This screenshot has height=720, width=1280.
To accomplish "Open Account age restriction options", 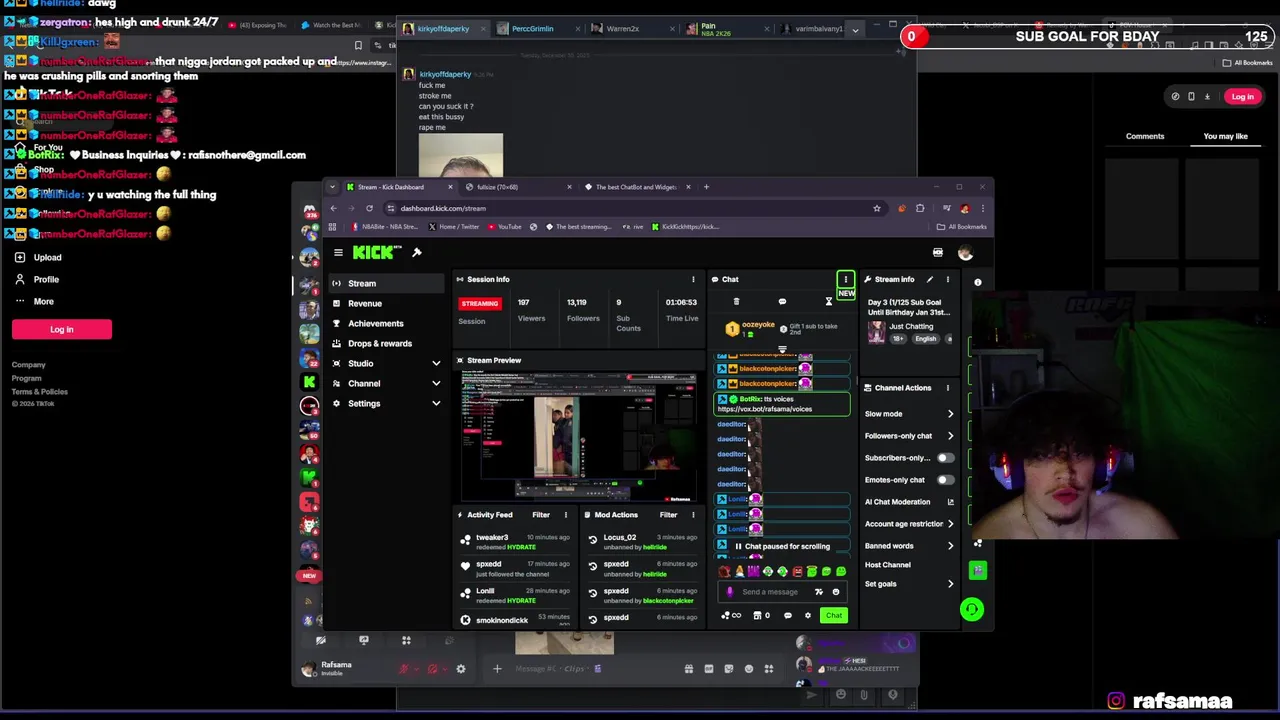I will (909, 524).
